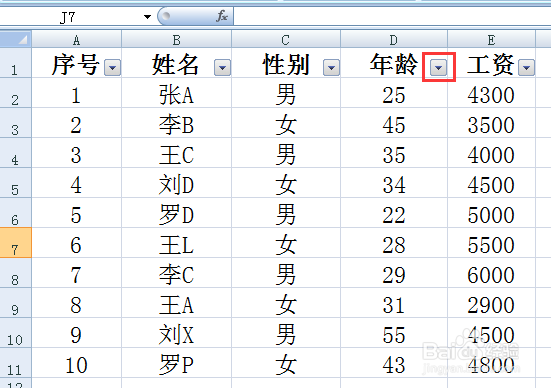Screen dimensions: 551x388
Task: Click the Select All corner button
Action: tap(16, 39)
